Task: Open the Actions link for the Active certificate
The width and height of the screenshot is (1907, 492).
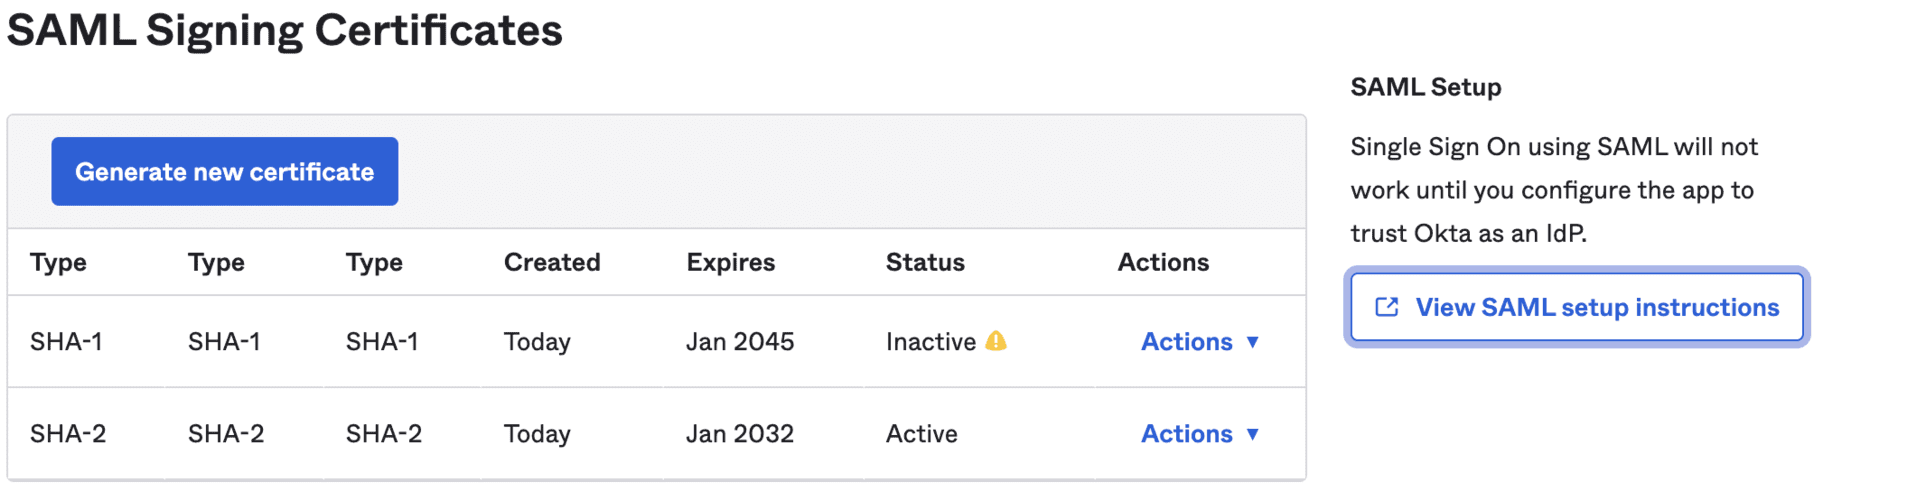Action: tap(1186, 434)
